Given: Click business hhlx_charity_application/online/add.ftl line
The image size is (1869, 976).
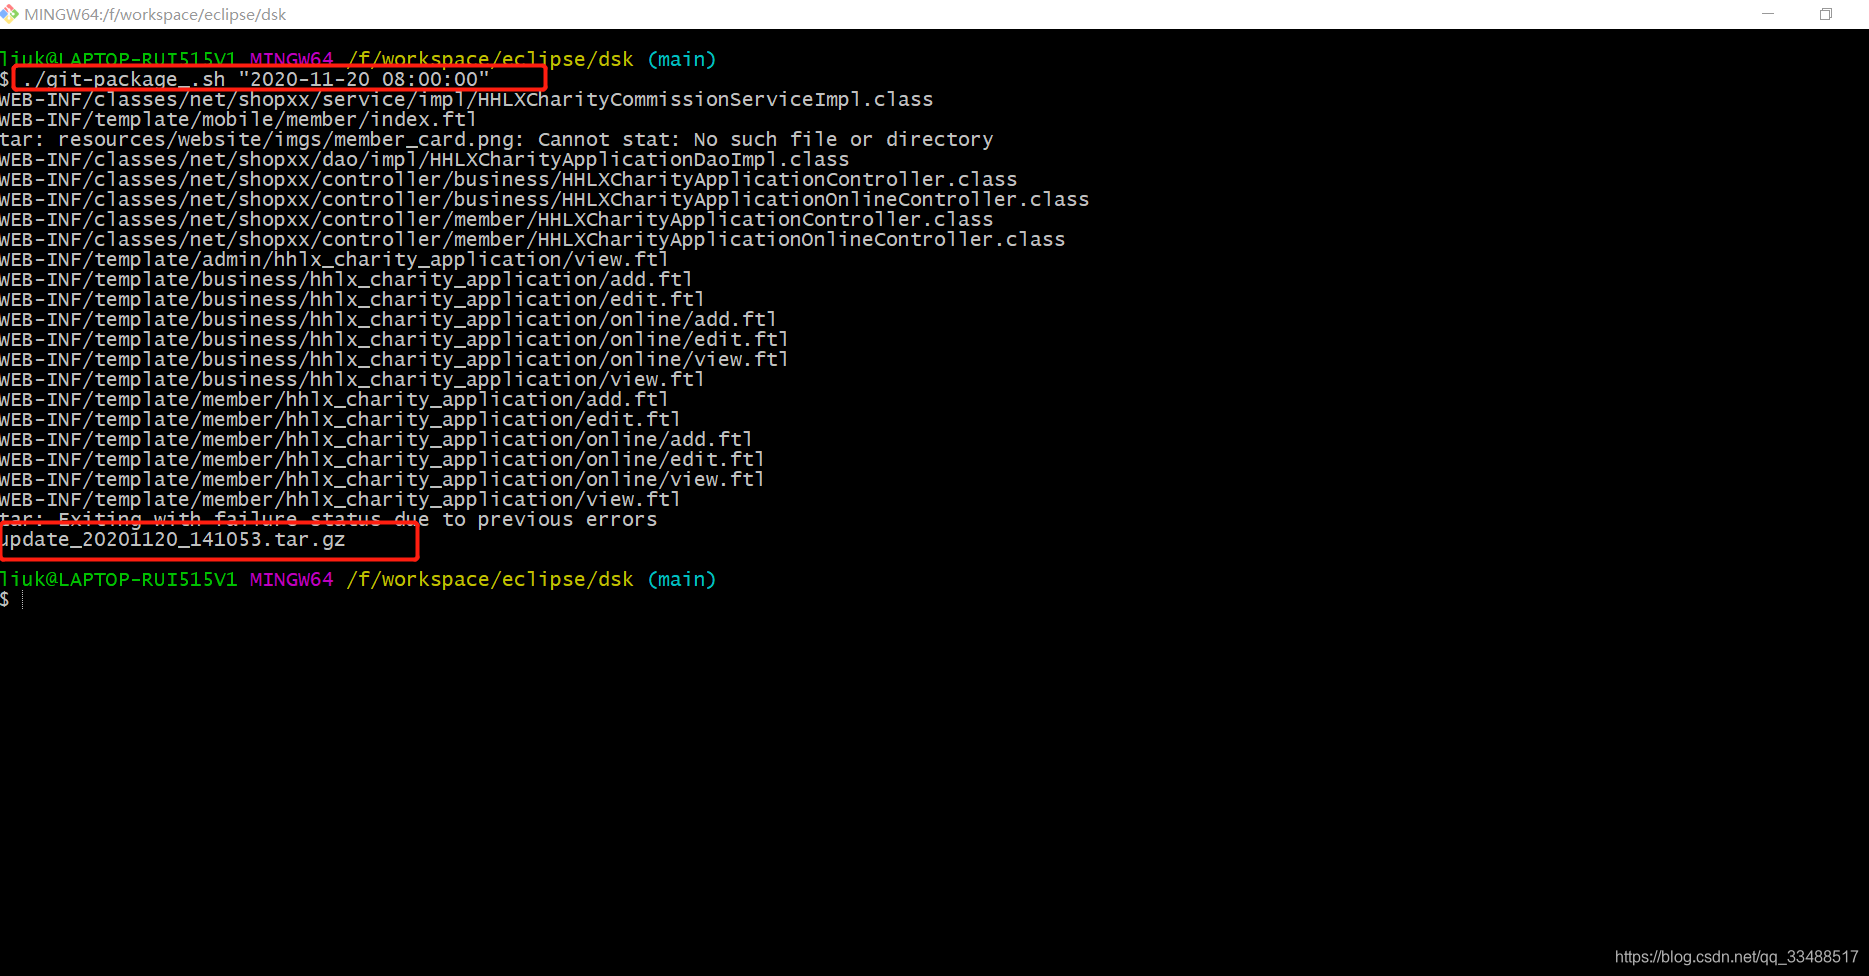Looking at the screenshot, I should (388, 319).
